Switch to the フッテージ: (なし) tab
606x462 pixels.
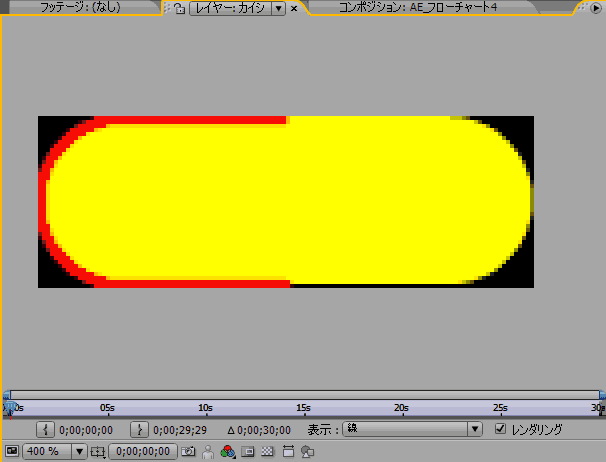click(x=80, y=7)
